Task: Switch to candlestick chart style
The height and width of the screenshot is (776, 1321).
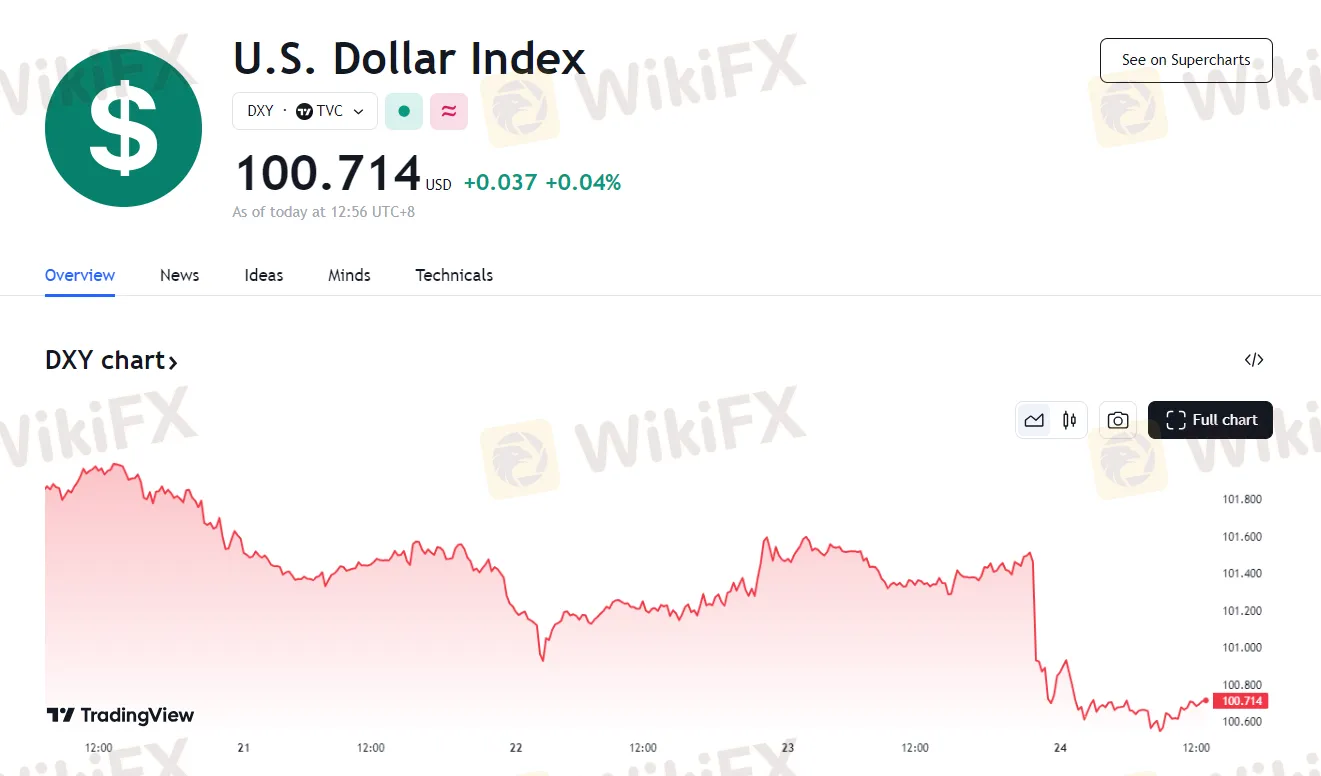Action: coord(1069,420)
